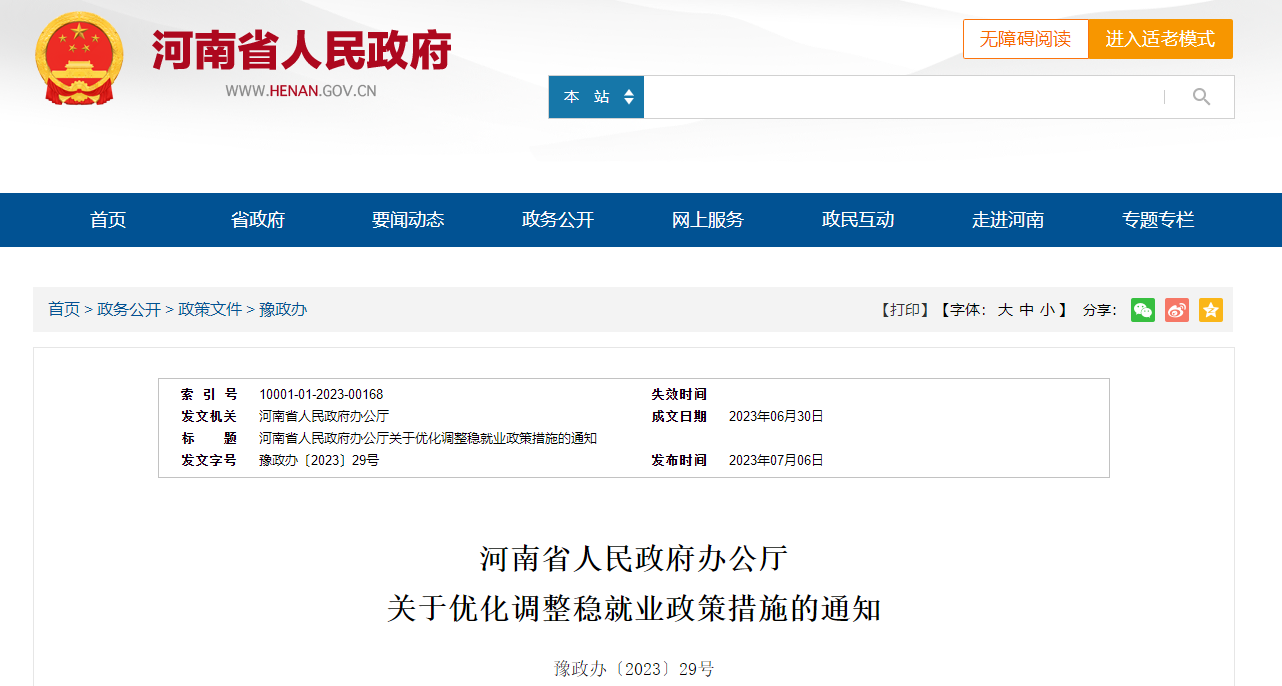Screen dimensions: 1282x686
Task: Click the search magnifier icon
Action: pyautogui.click(x=1200, y=97)
